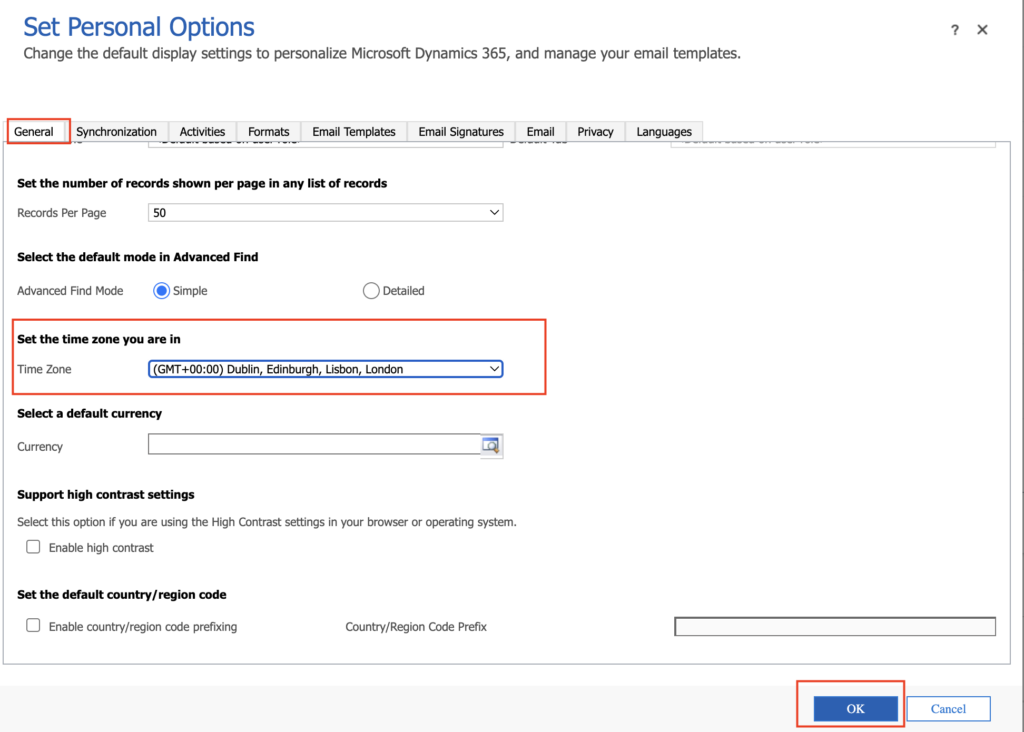The width and height of the screenshot is (1024, 732).
Task: Enable country/region code prefixing checkbox
Action: click(33, 626)
